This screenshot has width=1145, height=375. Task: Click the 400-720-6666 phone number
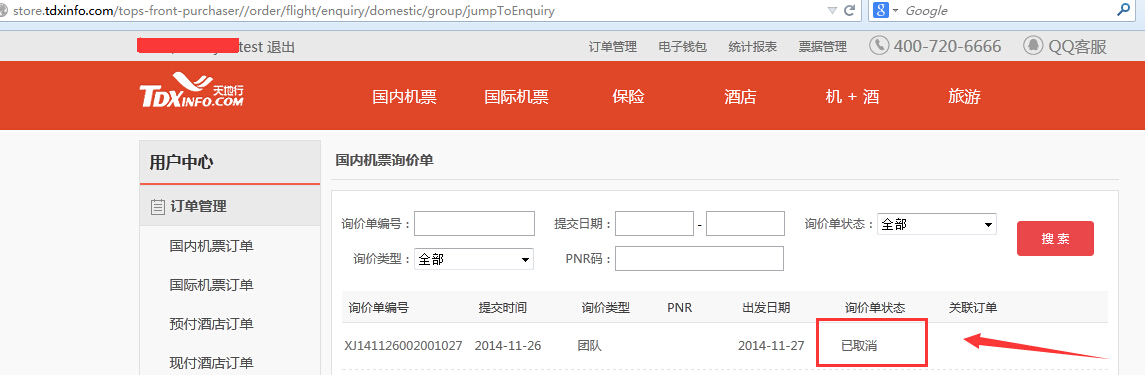[x=947, y=47]
